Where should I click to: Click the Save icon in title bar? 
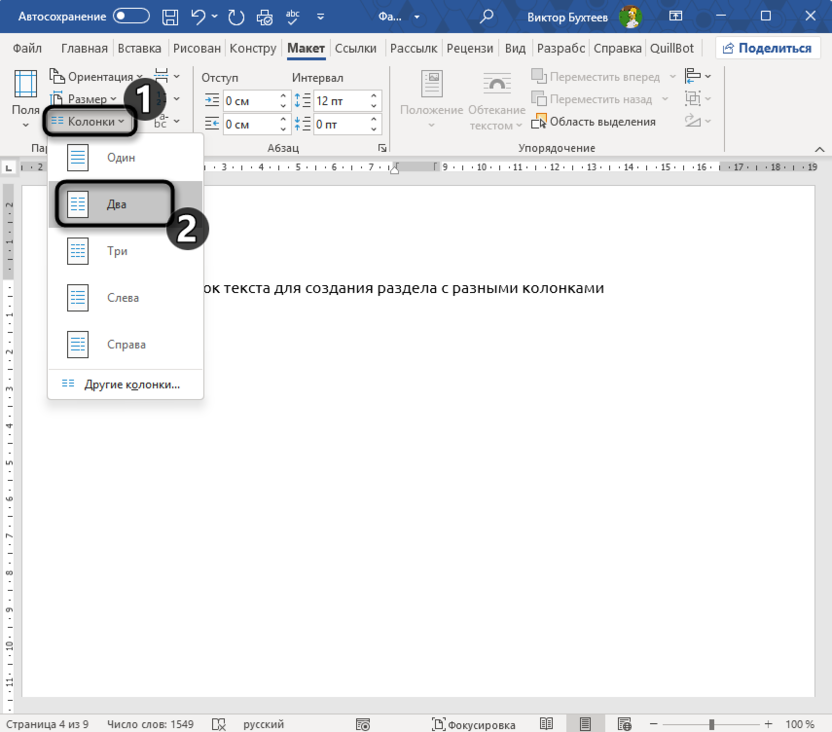pos(170,17)
